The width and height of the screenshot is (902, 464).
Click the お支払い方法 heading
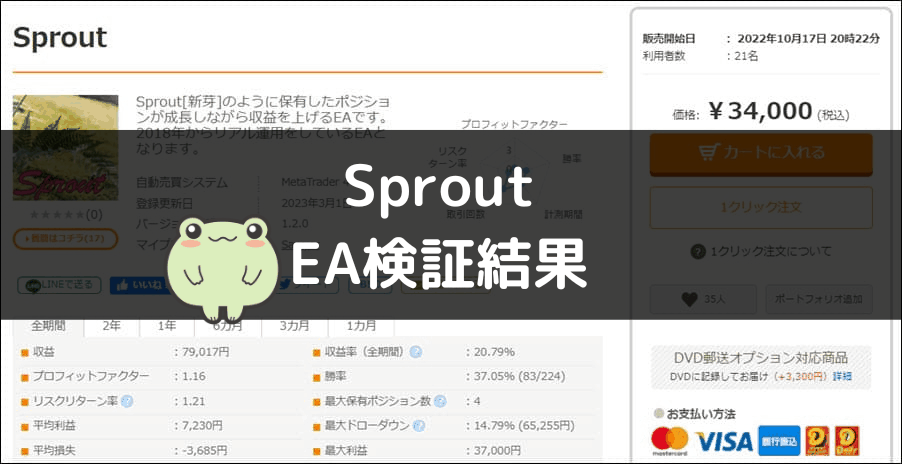[701, 414]
